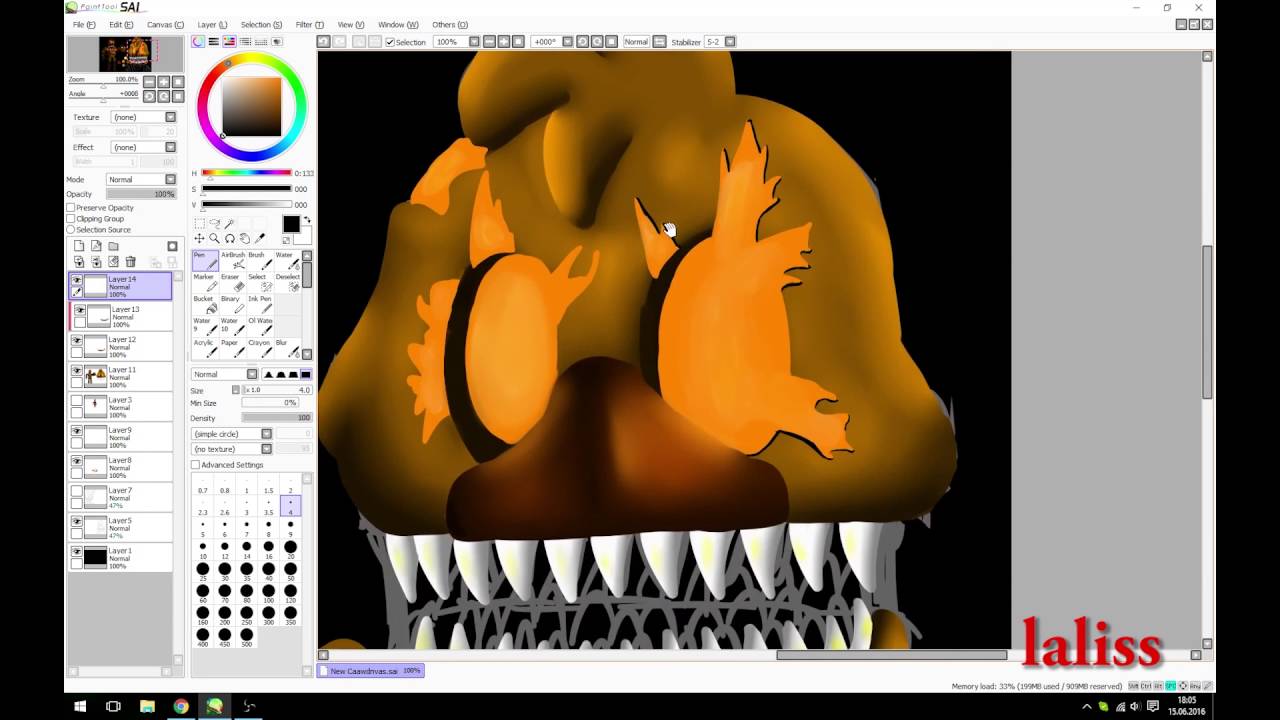Open the File menu
Image resolution: width=1280 pixels, height=720 pixels.
(x=84, y=24)
